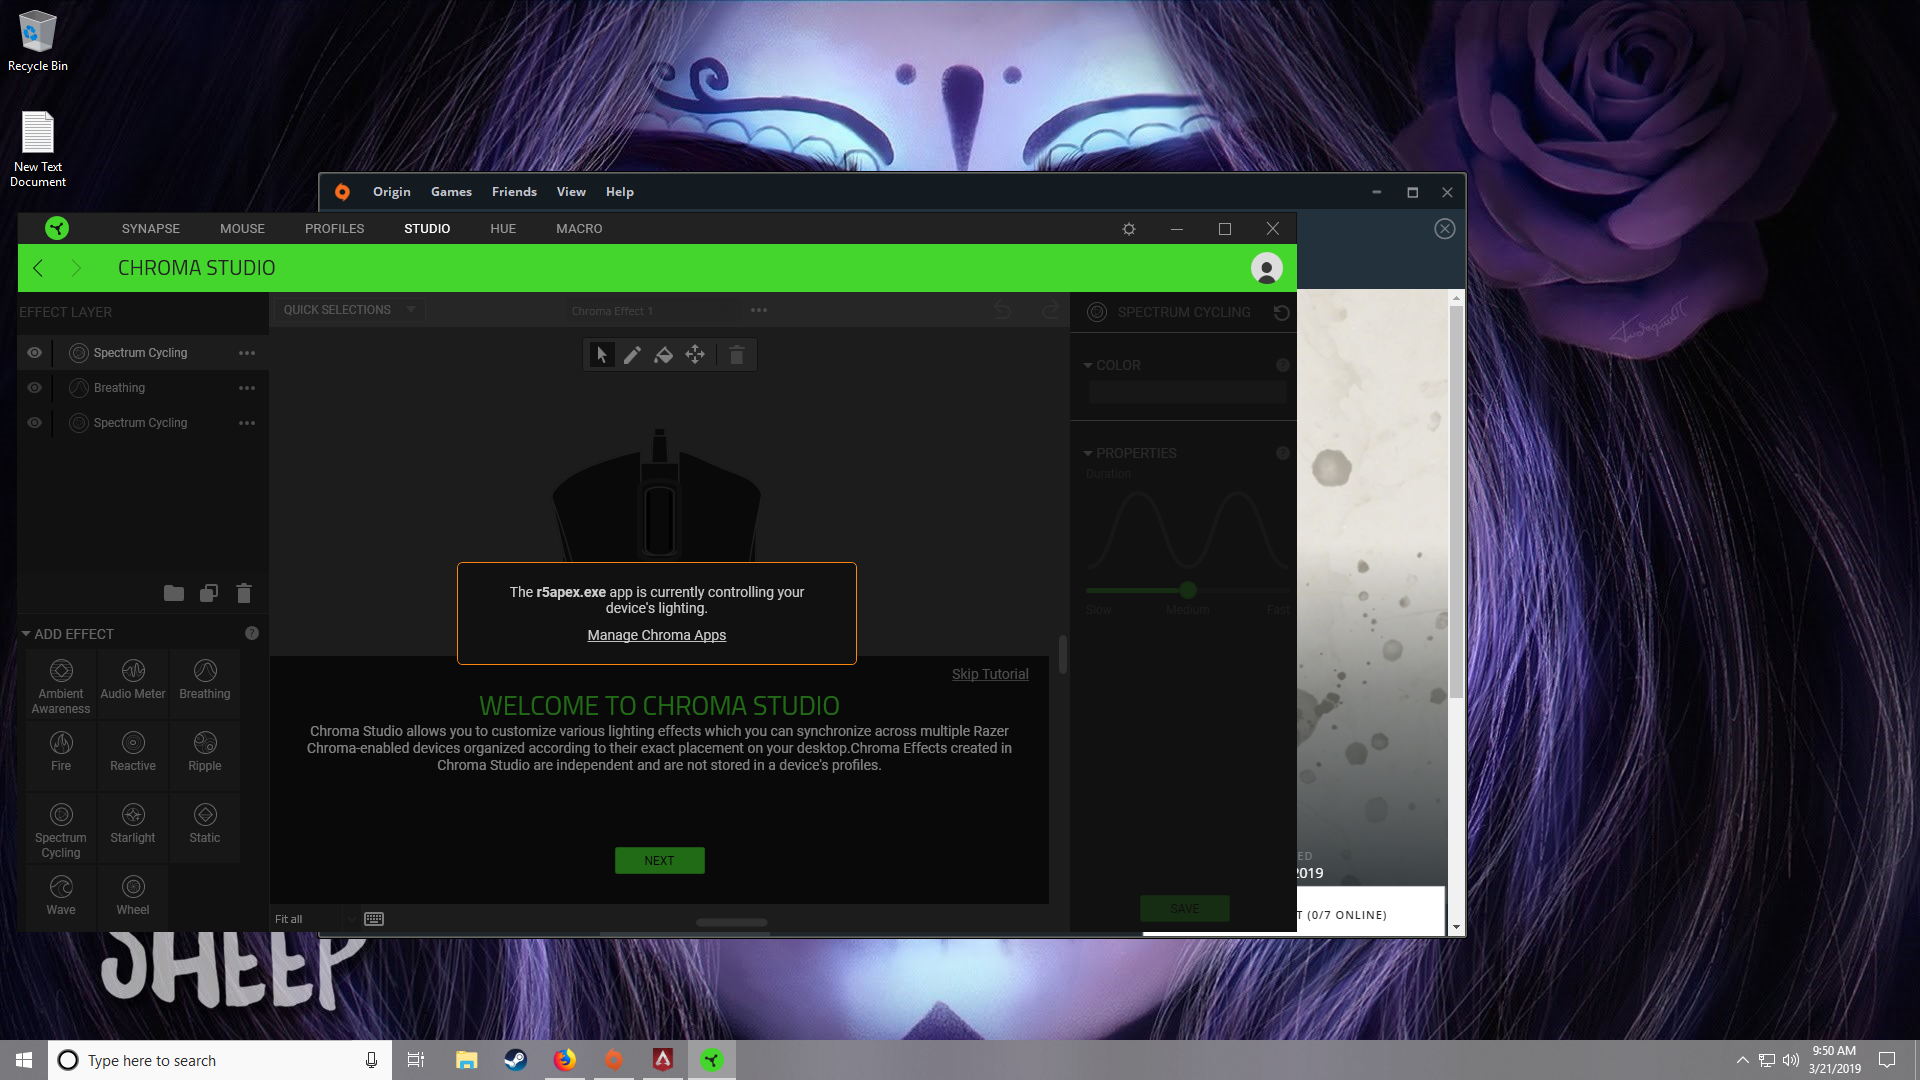Add Reactive effect
Image resolution: width=1920 pixels, height=1080 pixels.
coord(133,756)
